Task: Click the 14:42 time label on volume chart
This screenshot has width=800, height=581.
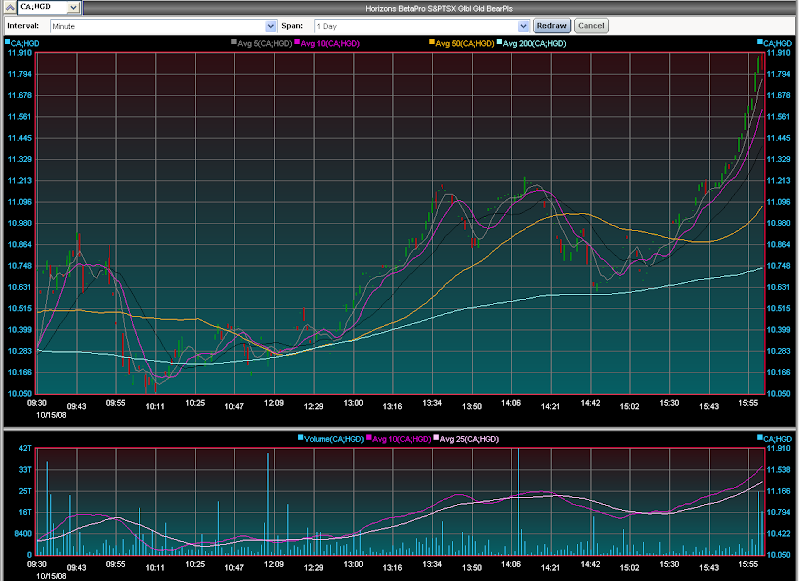Action: pos(590,564)
